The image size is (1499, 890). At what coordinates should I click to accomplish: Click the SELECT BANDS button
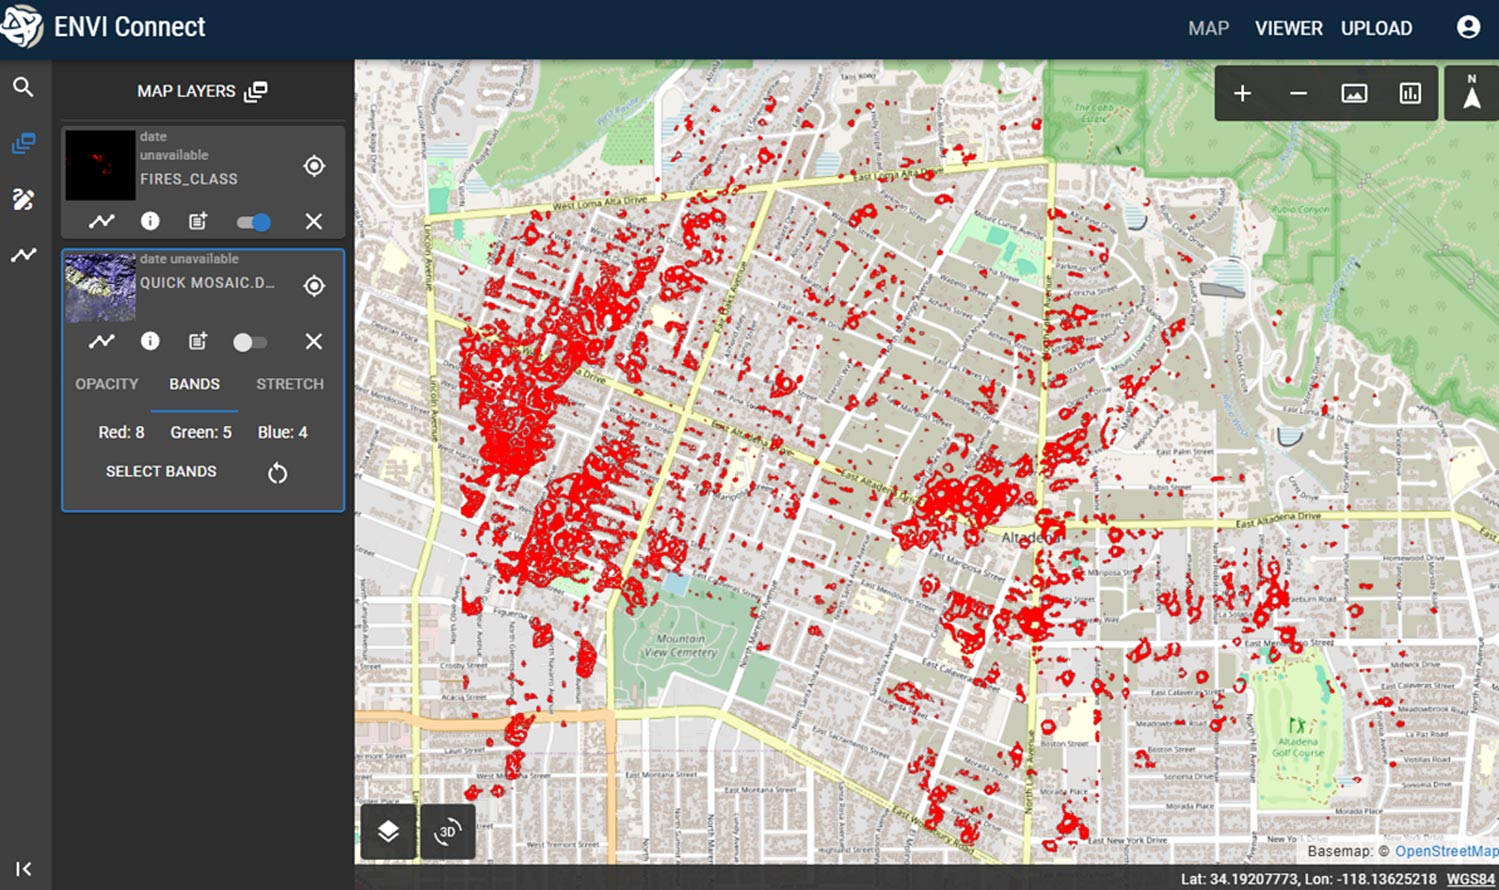[161, 471]
